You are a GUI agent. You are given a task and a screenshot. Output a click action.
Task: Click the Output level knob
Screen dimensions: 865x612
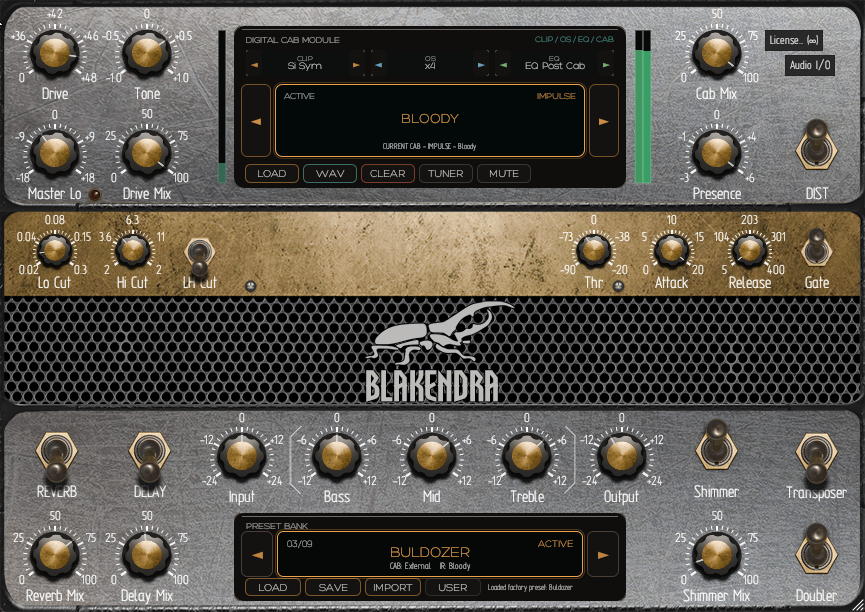pyautogui.click(x=622, y=456)
